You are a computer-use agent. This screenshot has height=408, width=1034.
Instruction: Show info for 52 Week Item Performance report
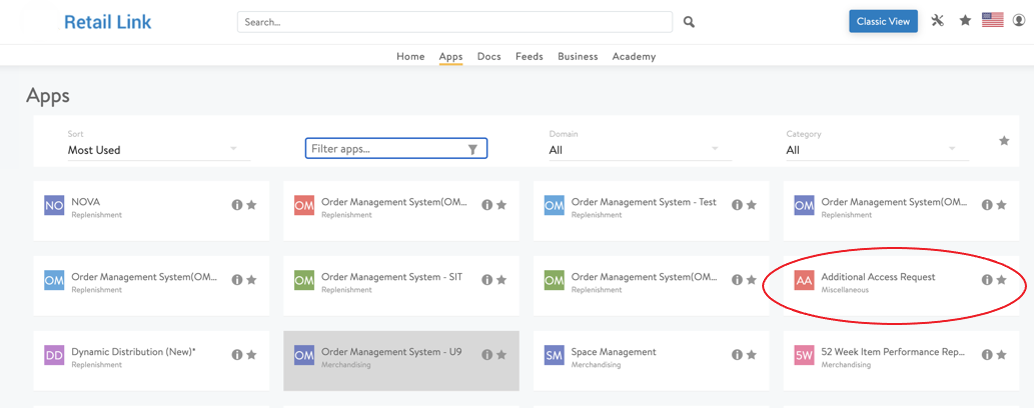pos(987,355)
